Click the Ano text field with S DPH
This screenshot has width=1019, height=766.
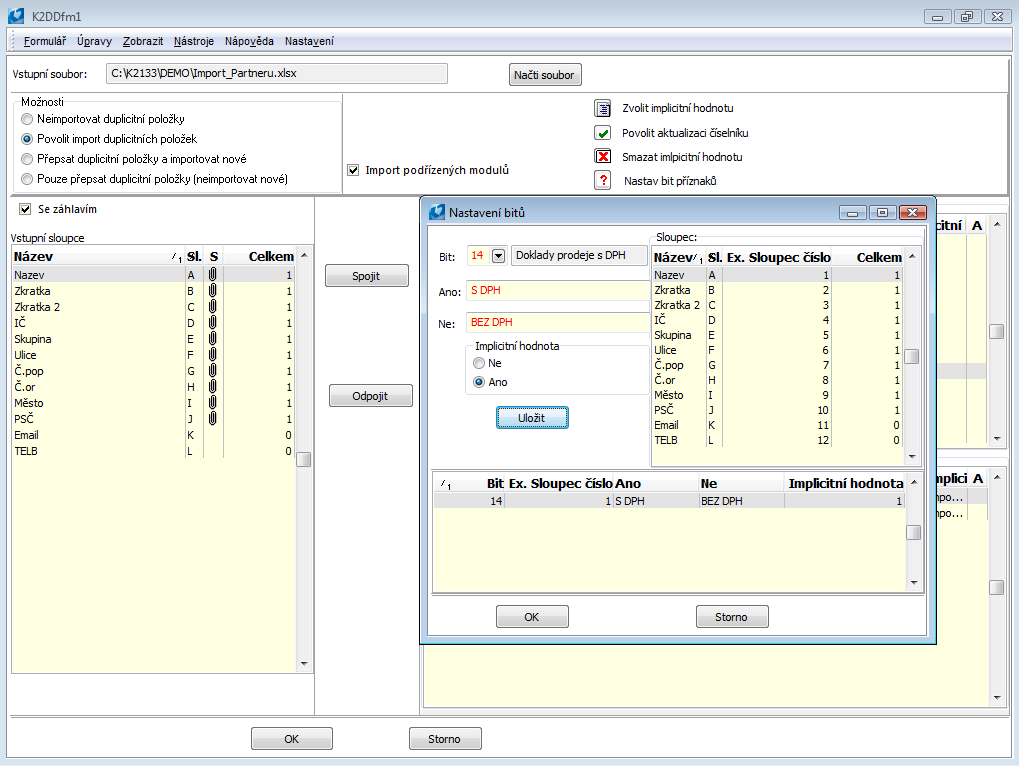pos(558,290)
